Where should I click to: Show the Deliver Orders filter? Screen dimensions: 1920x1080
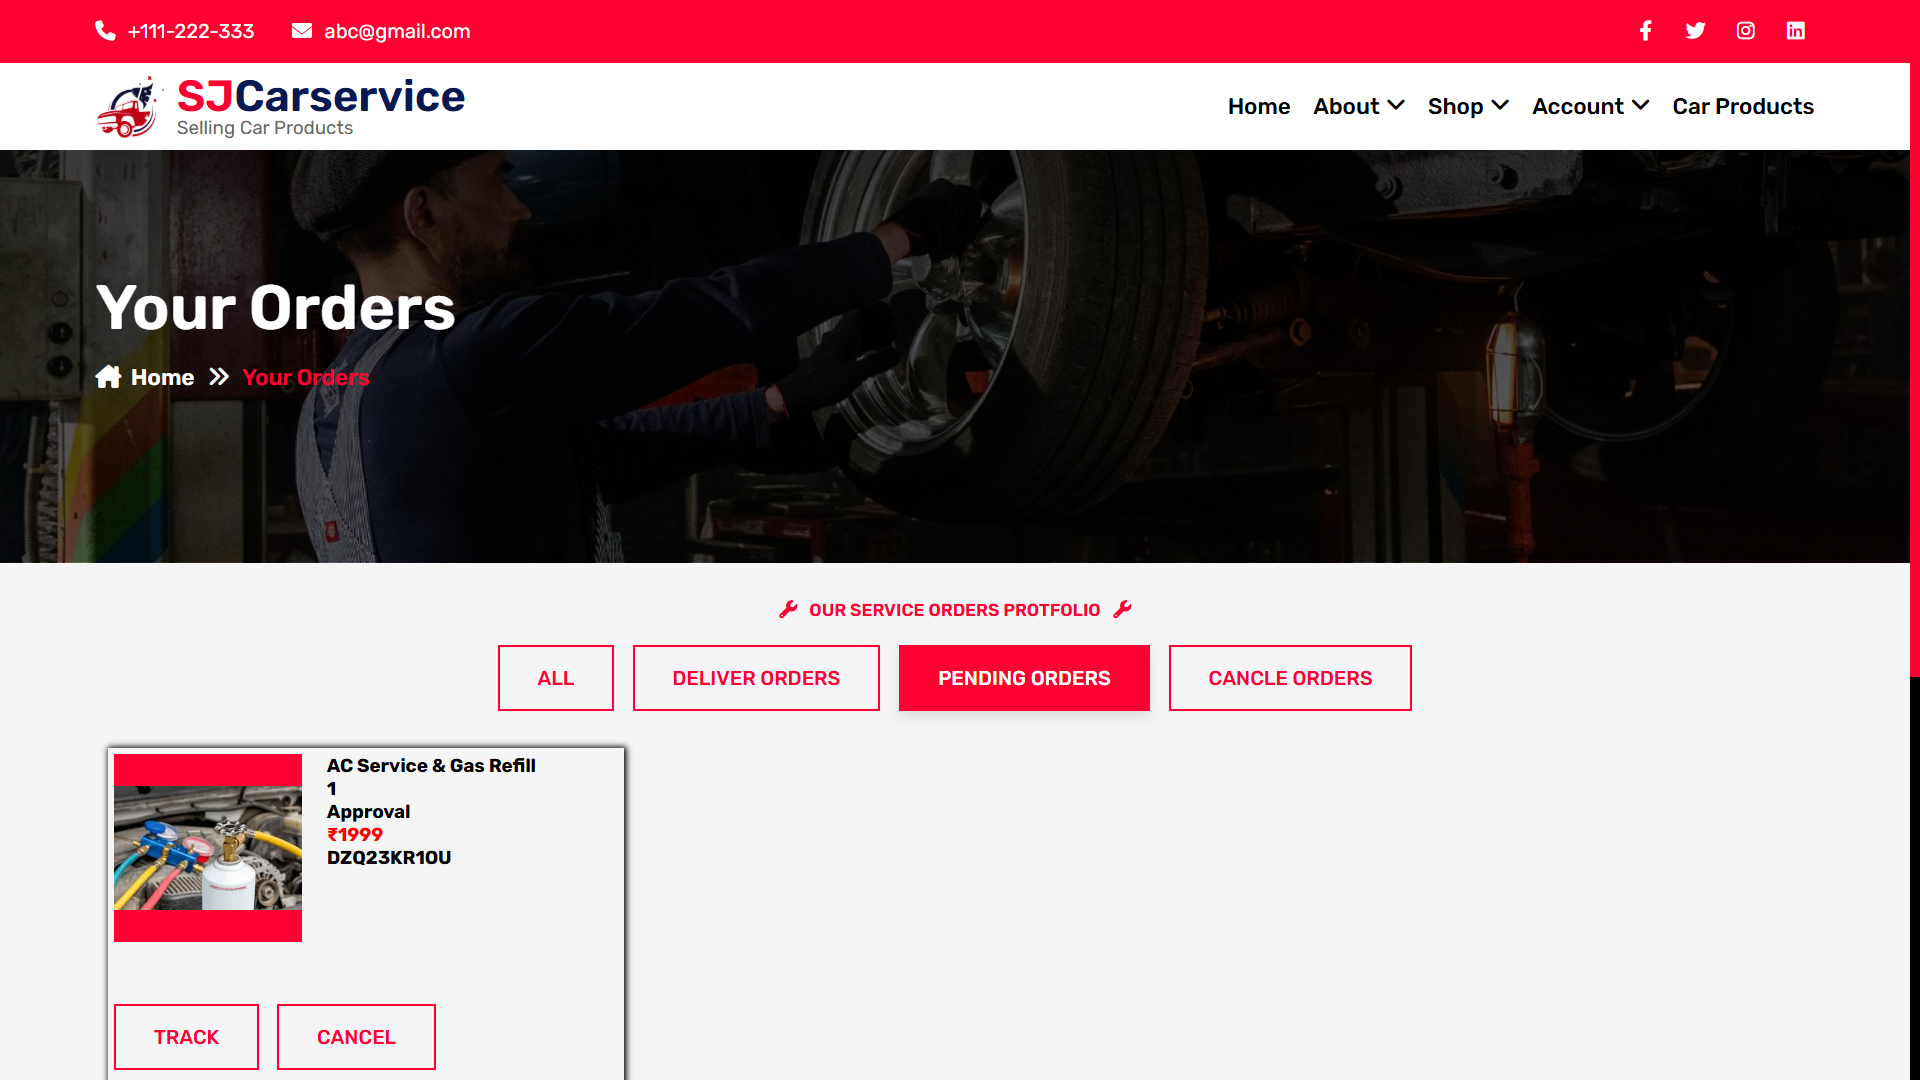tap(755, 678)
